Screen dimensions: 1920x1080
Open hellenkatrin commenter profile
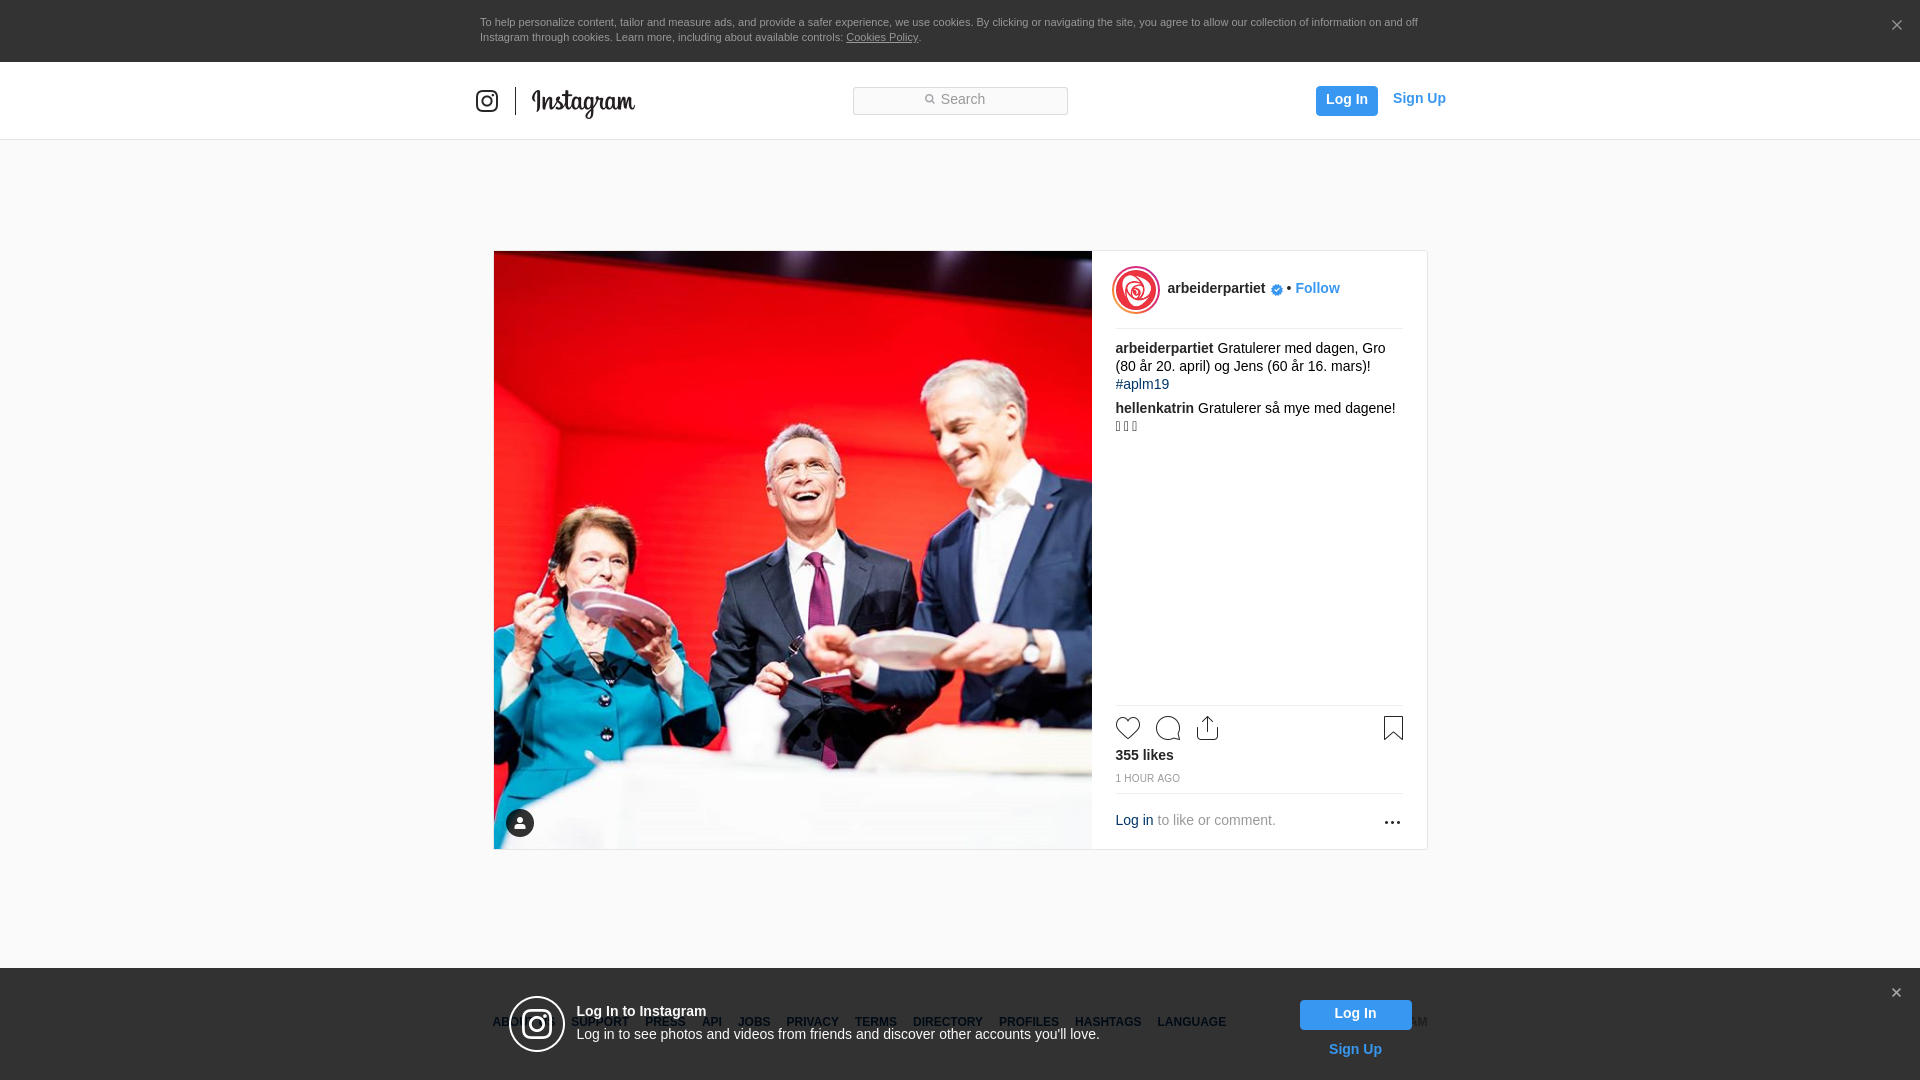(x=1154, y=408)
